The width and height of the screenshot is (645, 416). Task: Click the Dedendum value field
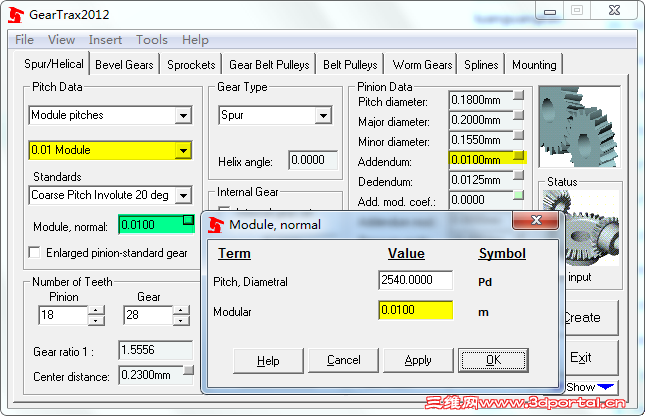[x=481, y=180]
